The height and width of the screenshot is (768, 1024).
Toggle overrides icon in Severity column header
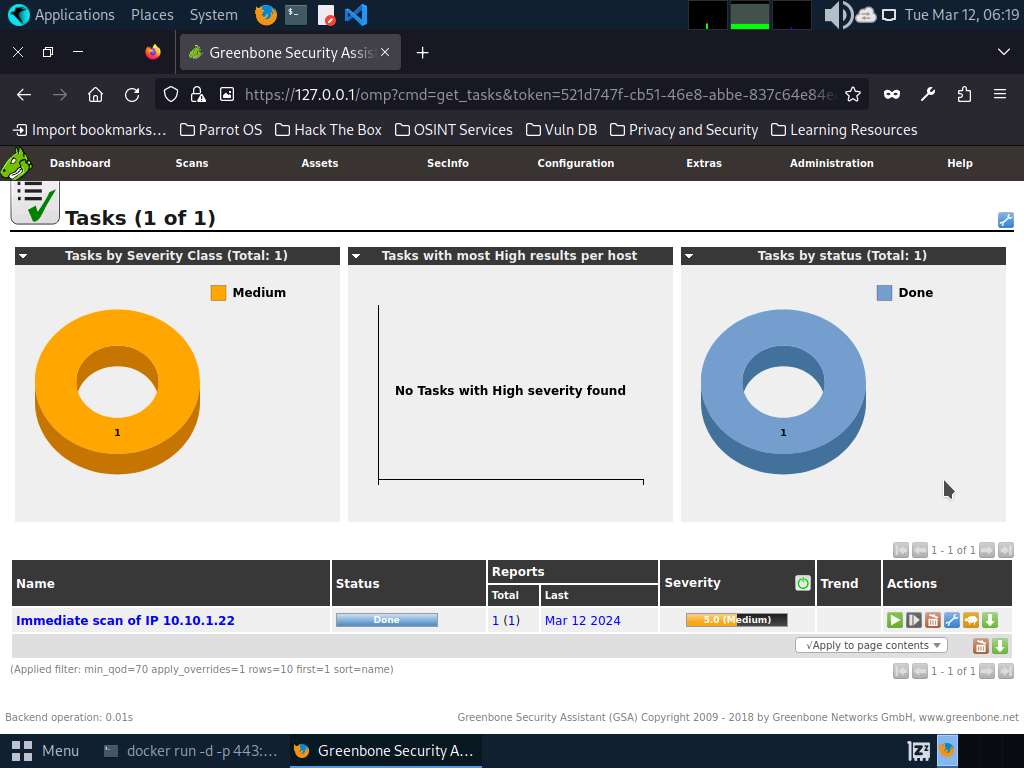(802, 583)
